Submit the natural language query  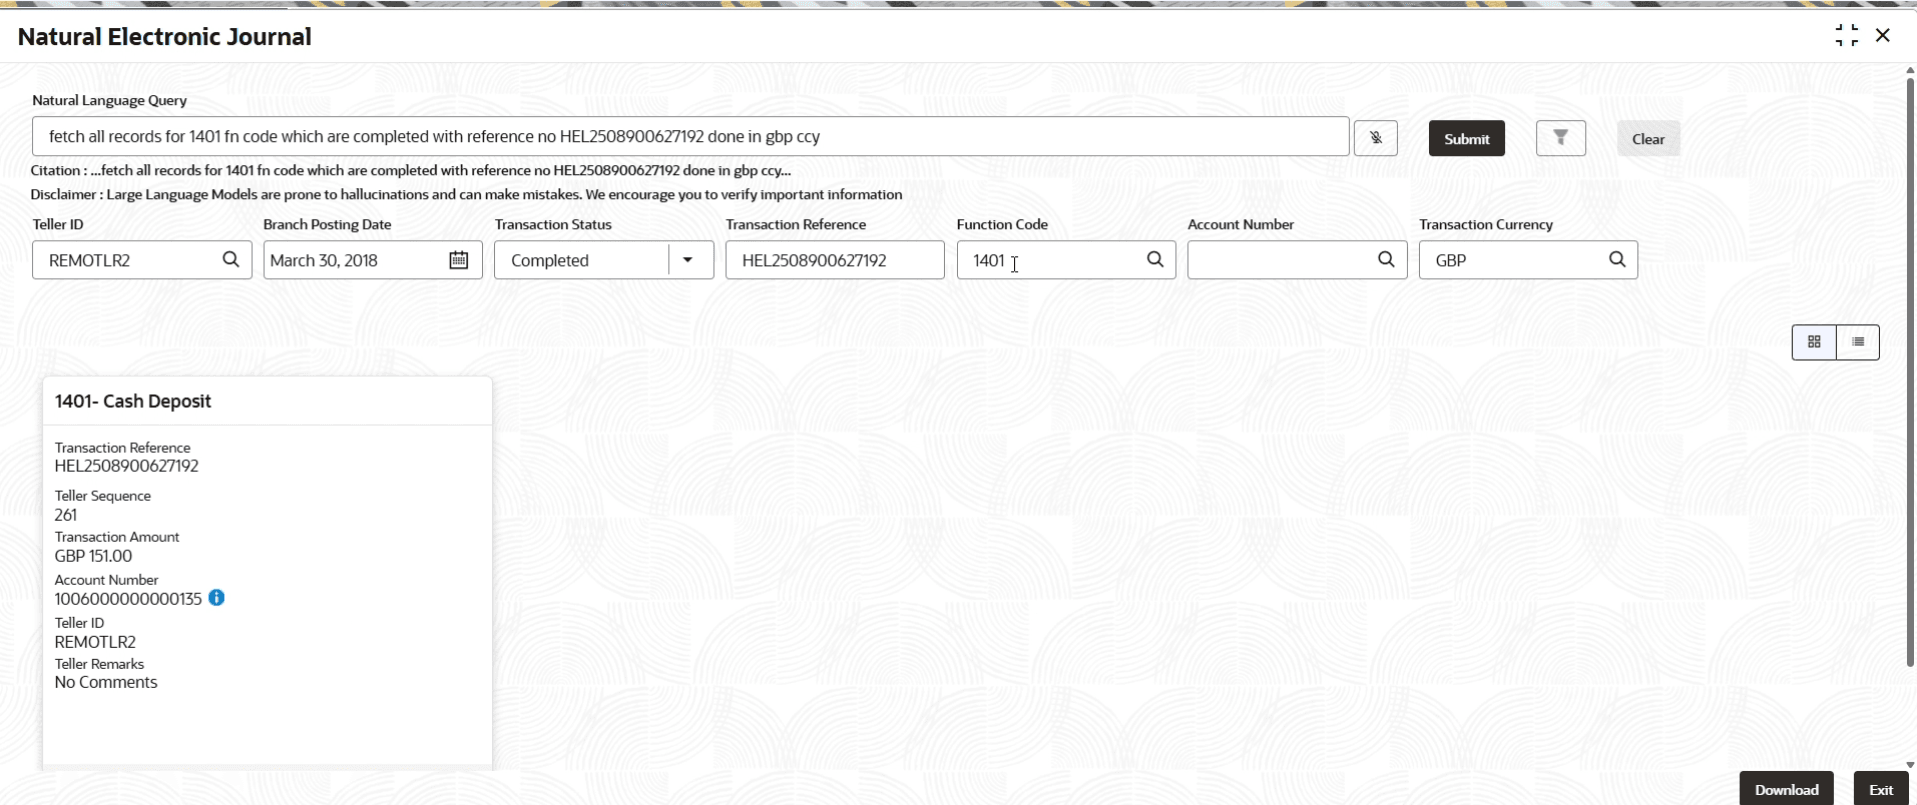[1466, 139]
